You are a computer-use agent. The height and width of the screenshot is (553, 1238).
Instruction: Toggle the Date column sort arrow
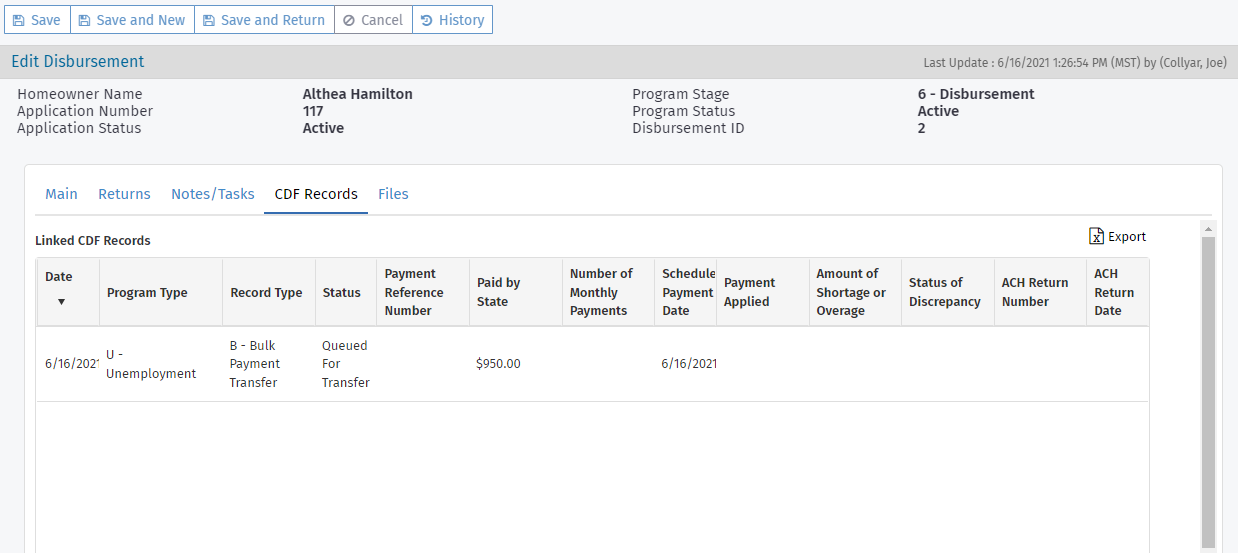[61, 301]
